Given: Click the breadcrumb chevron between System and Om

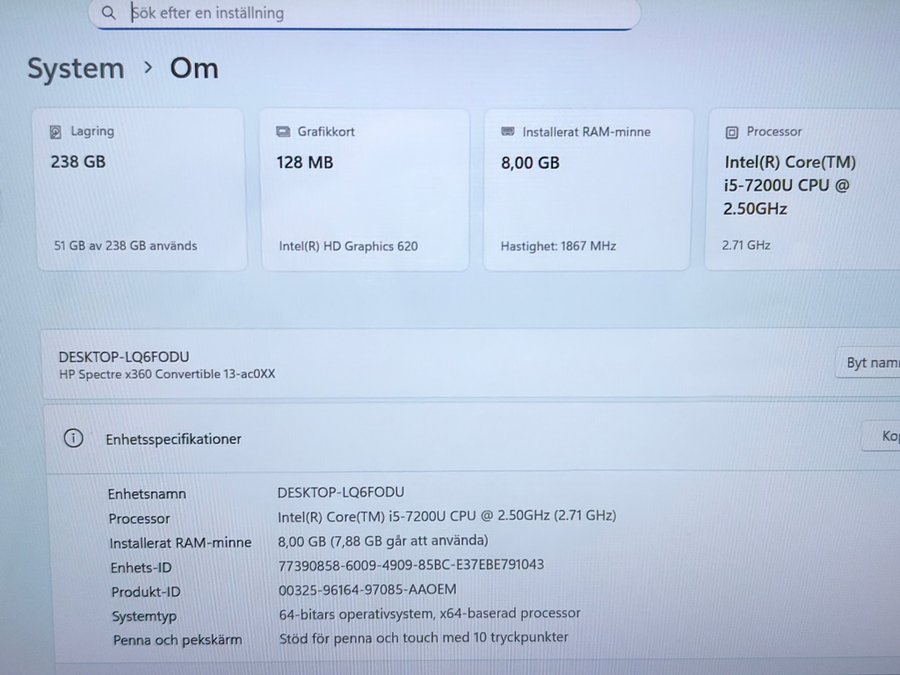Looking at the screenshot, I should 148,68.
